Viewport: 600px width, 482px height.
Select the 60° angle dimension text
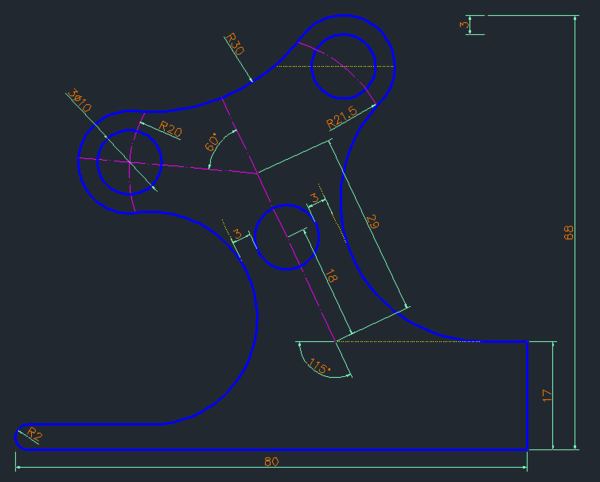(x=212, y=143)
